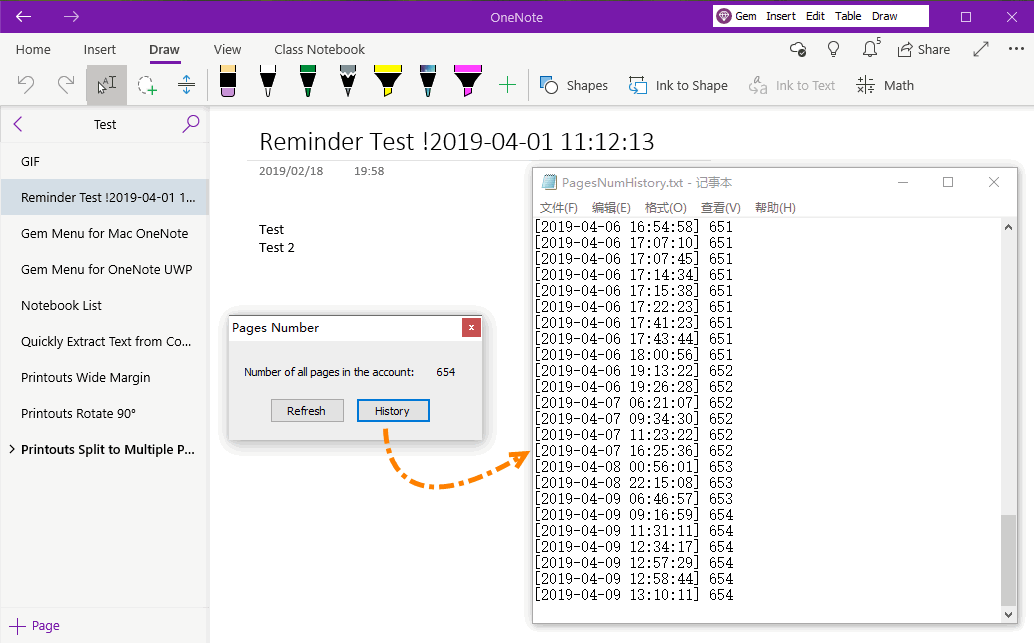Open the Quickly Extract Text page
This screenshot has width=1034, height=643.
click(x=105, y=342)
